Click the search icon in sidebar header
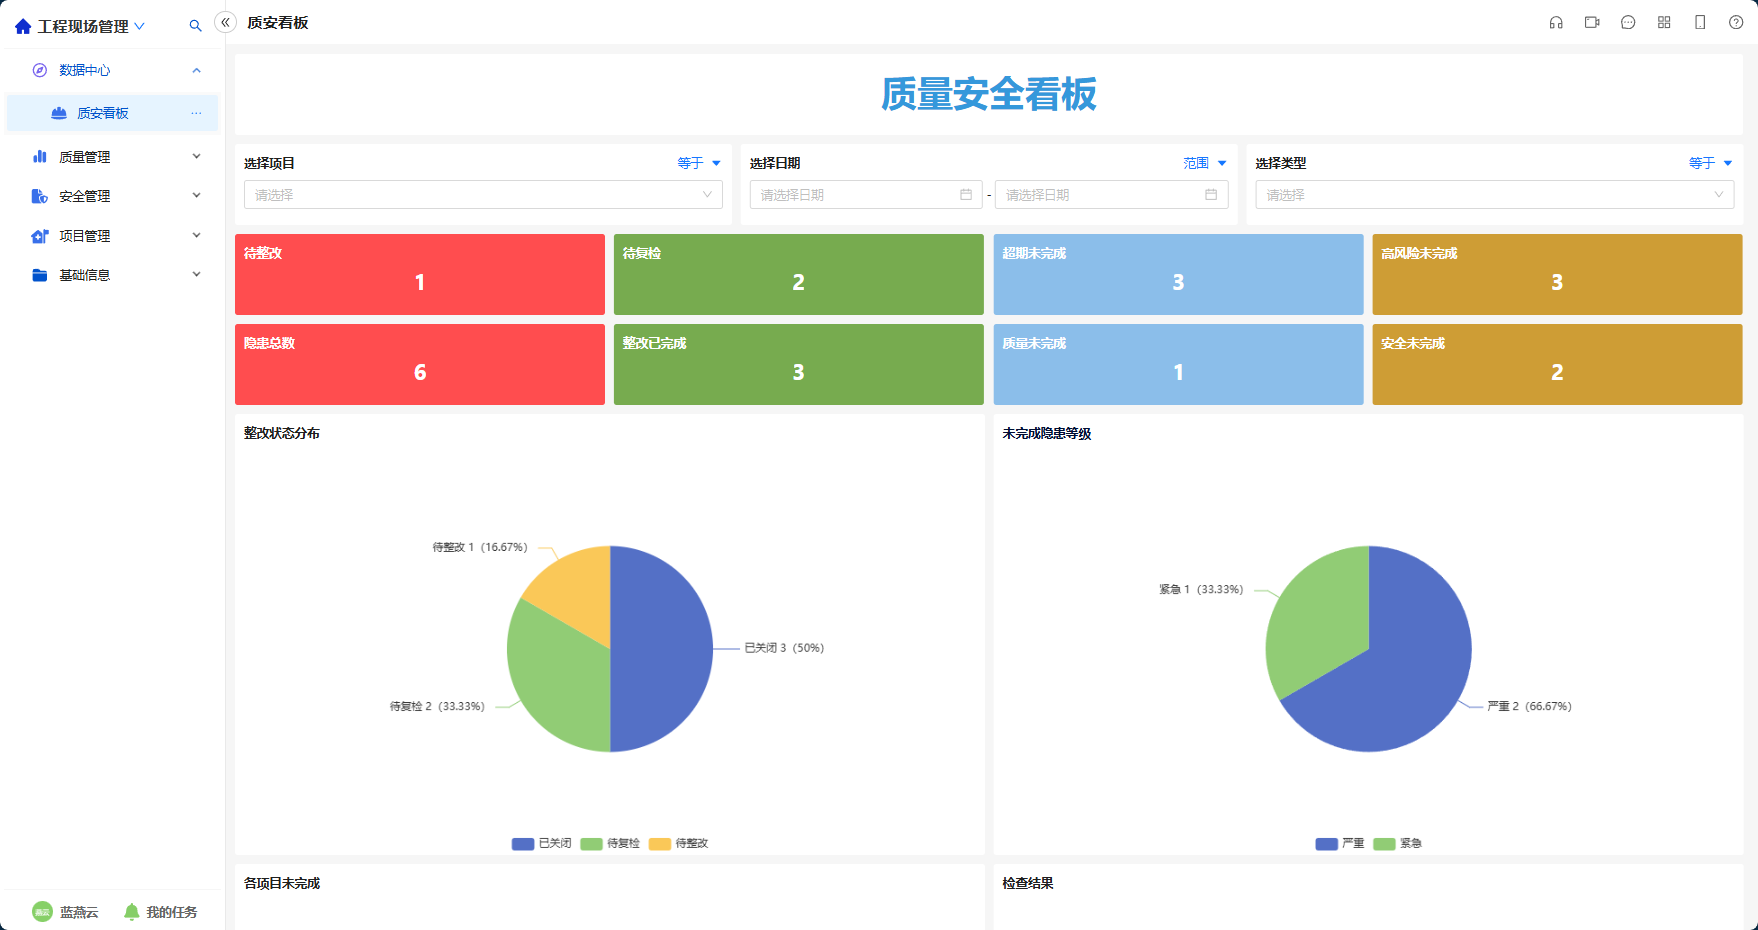 [x=195, y=26]
